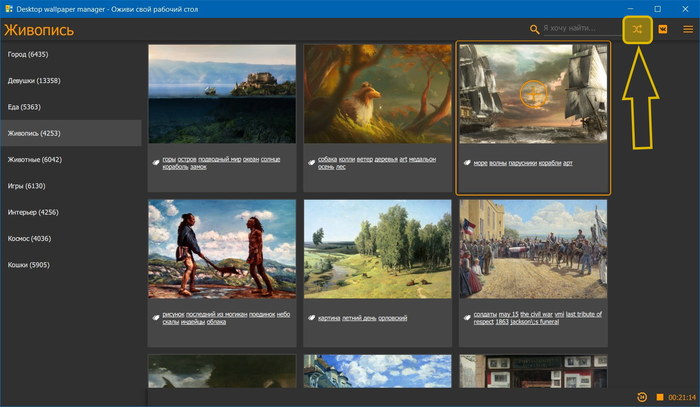700x407 pixels.
Task: Click the set-wallpaper circle on ships painting
Action: click(x=533, y=93)
